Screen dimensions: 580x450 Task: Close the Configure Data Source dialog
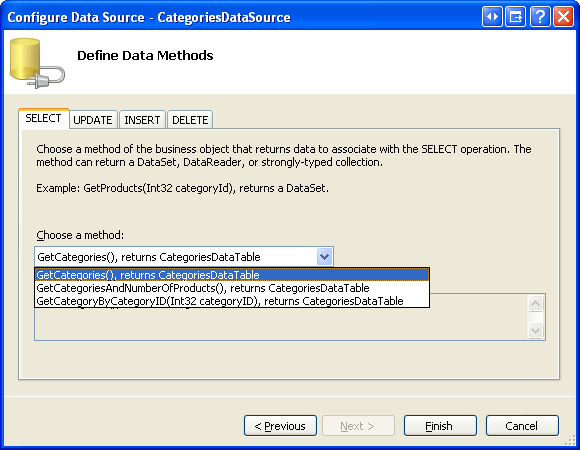coord(563,17)
